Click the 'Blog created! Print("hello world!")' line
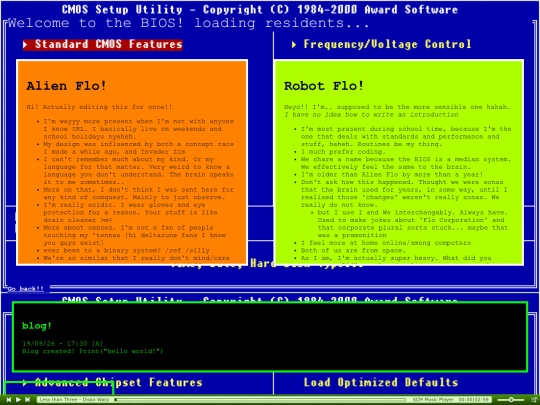The width and height of the screenshot is (540, 405). point(93,351)
